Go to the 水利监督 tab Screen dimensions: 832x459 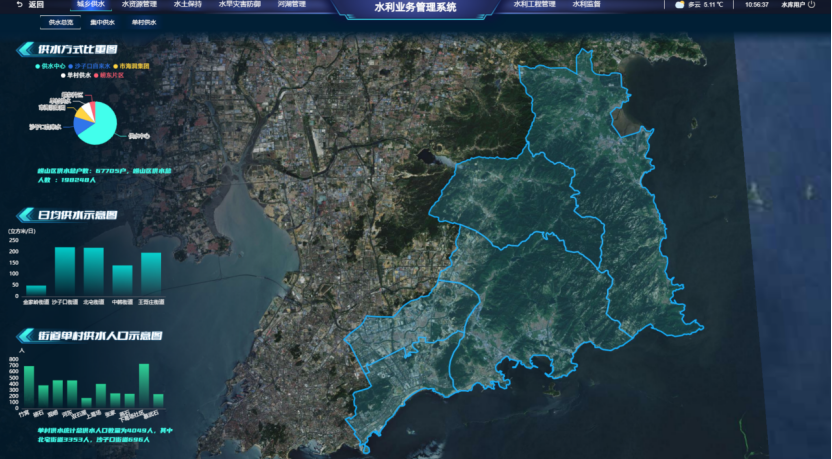click(586, 4)
